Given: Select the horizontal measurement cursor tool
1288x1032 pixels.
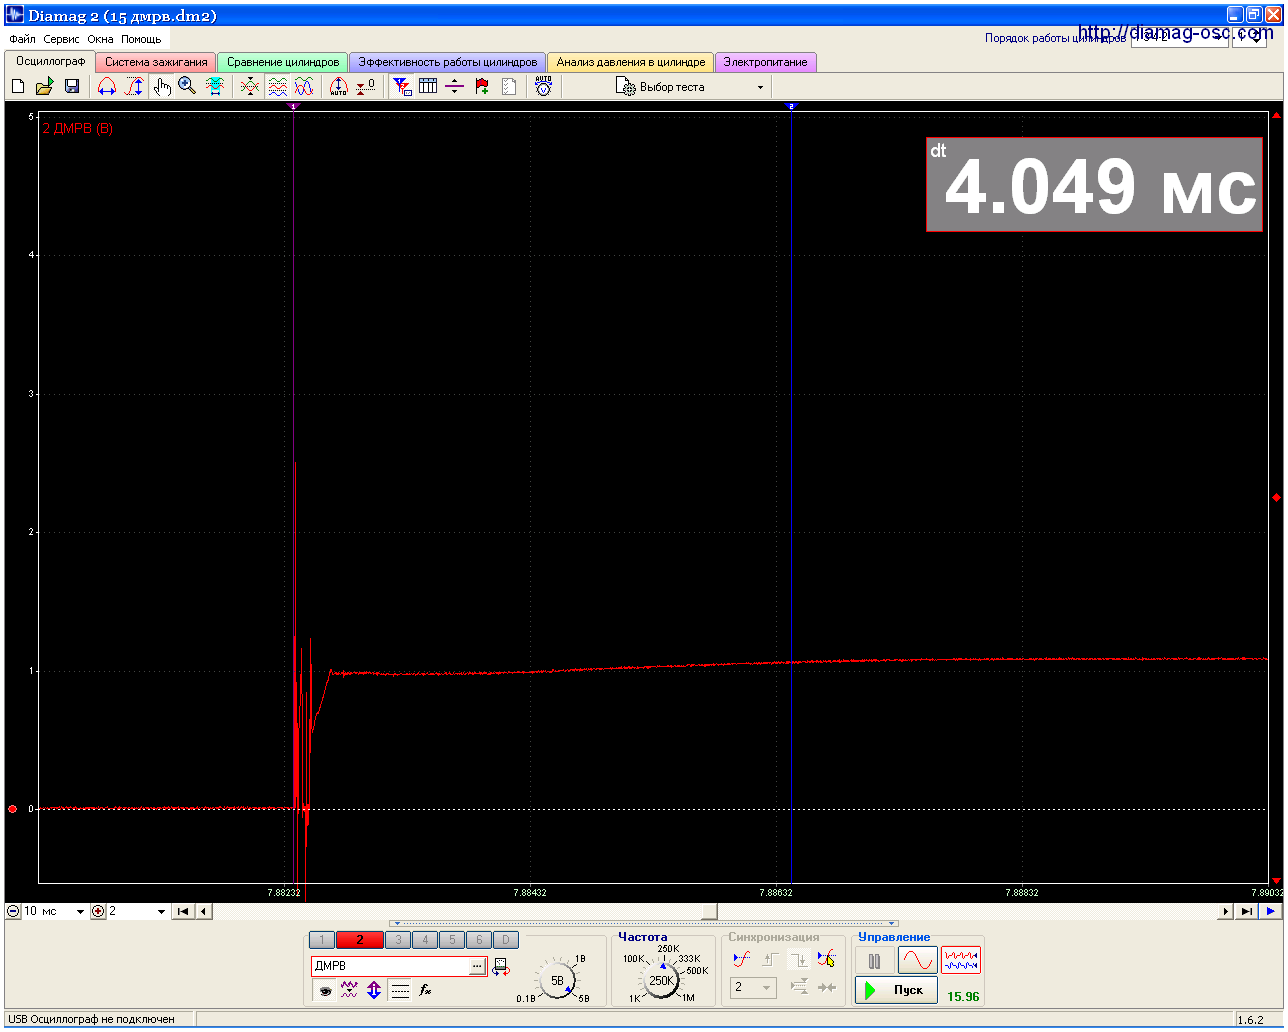Looking at the screenshot, I should click(107, 87).
